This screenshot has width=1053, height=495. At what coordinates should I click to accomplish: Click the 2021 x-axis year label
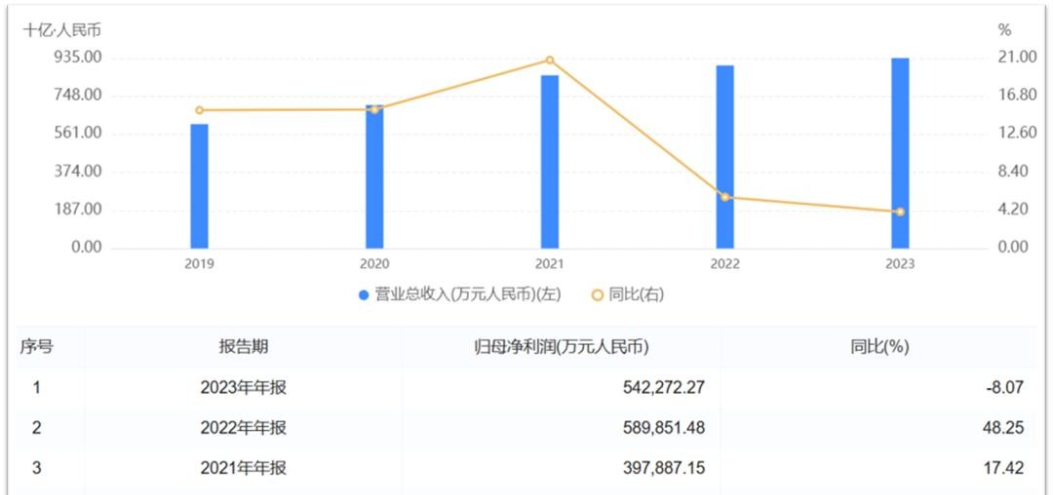(549, 265)
